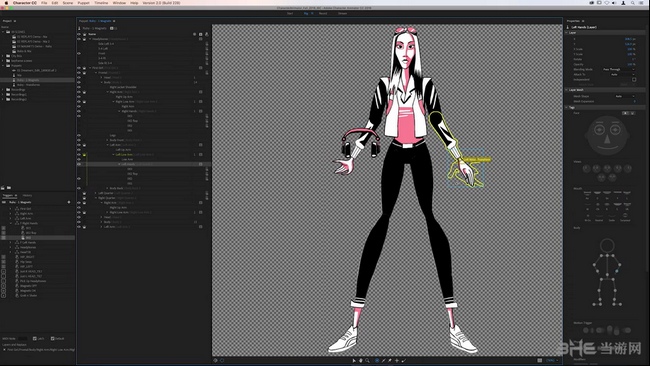Select the Zoom magnifier tool in the bottom toolbar

(x=367, y=361)
